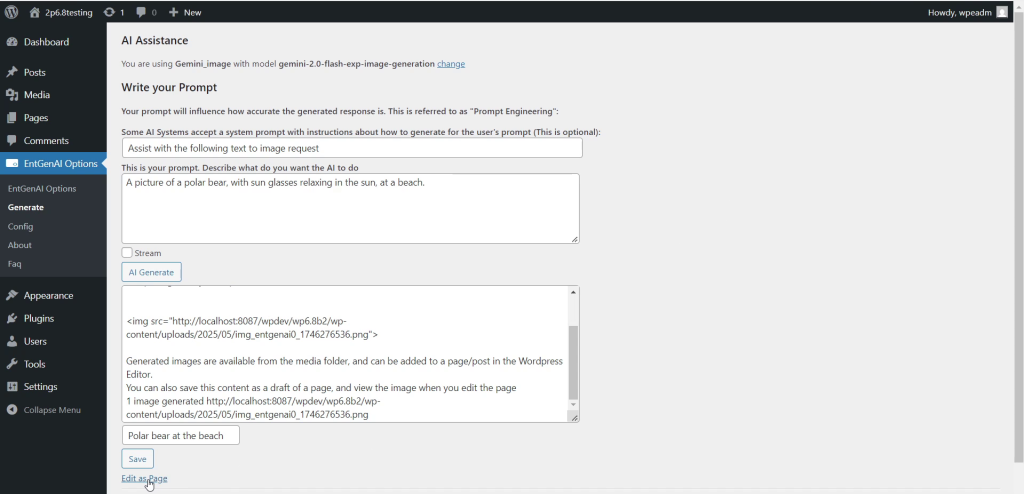
Task: Open the About submenu item
Action: pos(20,245)
